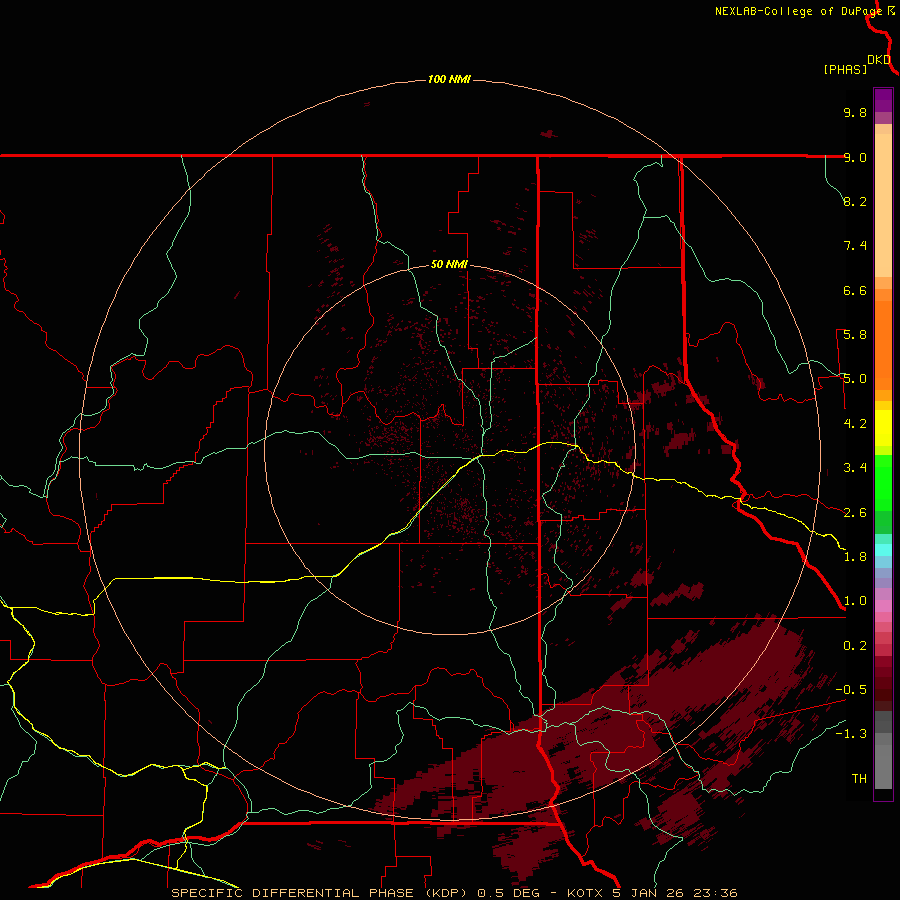Click the 5.0 color scale value
Screen dimensions: 900x900
click(x=855, y=379)
